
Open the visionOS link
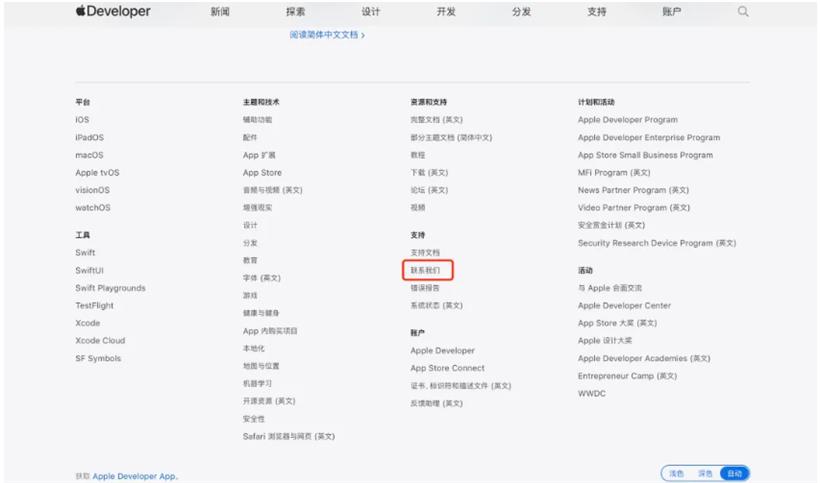pyautogui.click(x=93, y=190)
